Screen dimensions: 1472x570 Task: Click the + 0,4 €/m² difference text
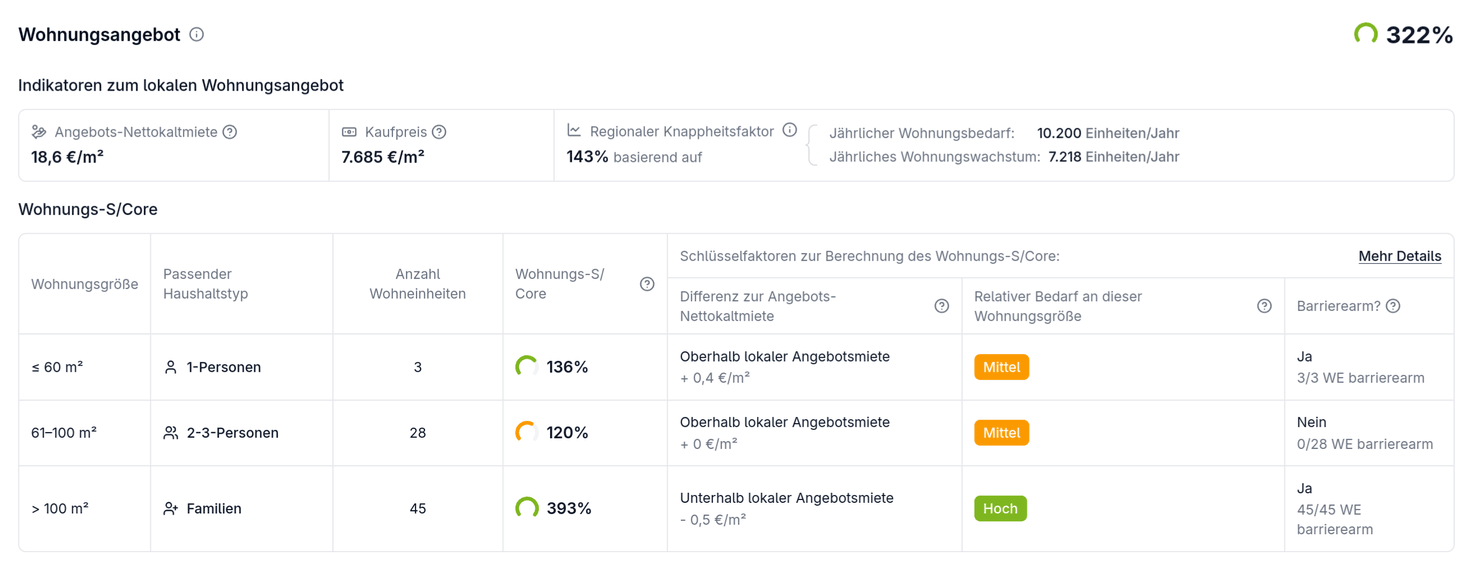click(x=715, y=378)
